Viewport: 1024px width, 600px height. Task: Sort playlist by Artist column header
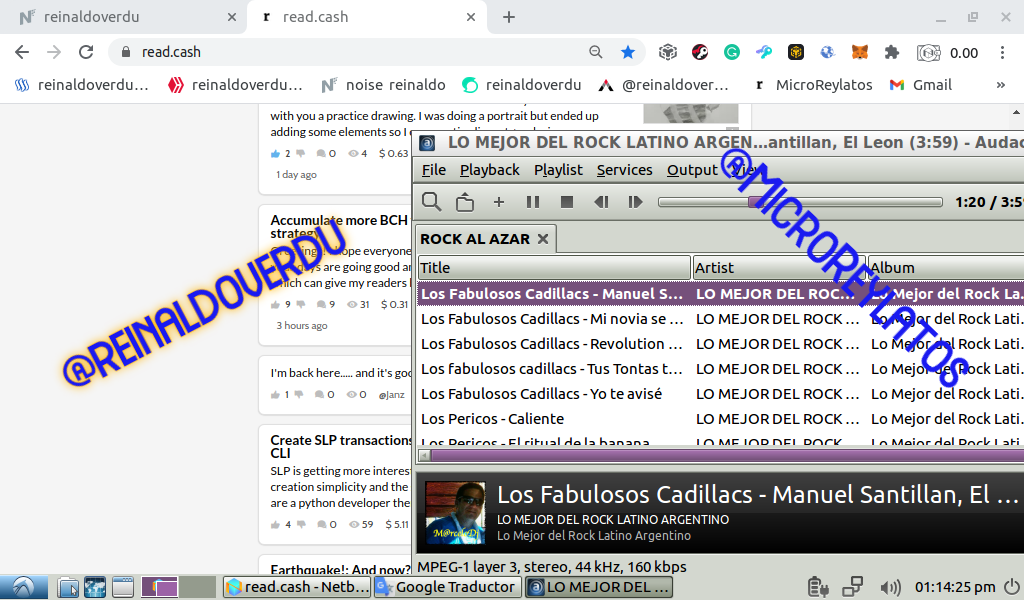point(779,268)
